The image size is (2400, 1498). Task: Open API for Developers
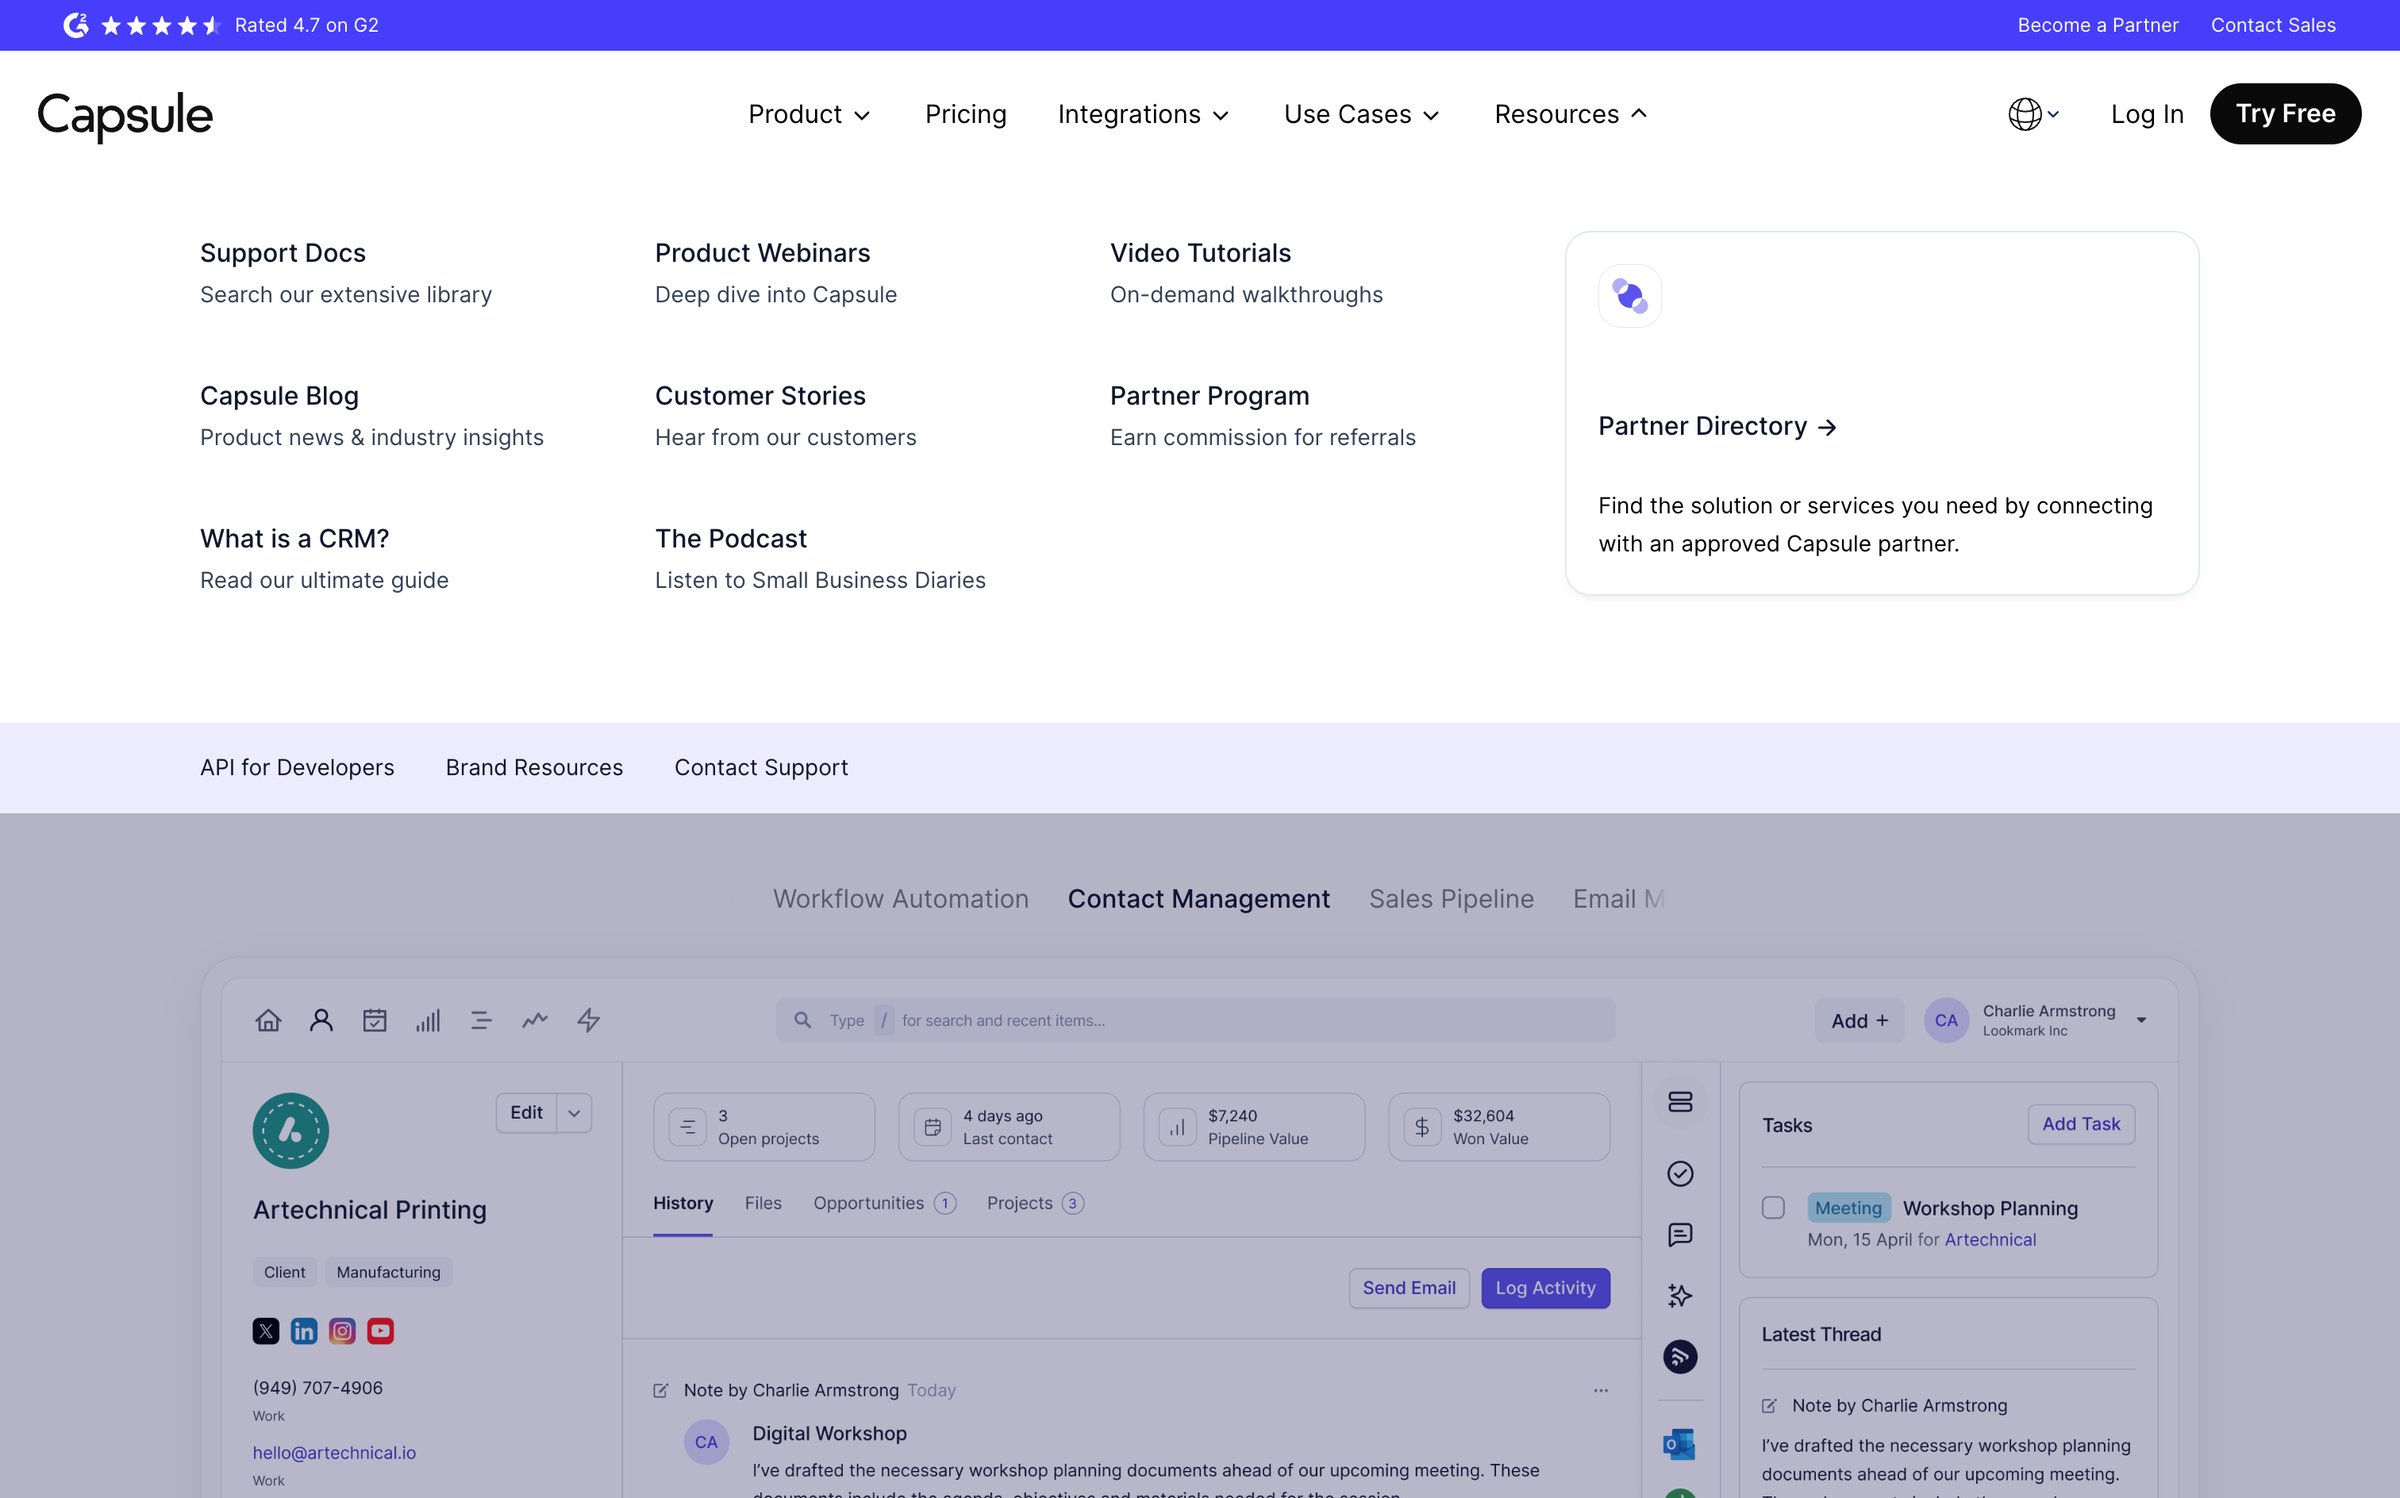[297, 767]
